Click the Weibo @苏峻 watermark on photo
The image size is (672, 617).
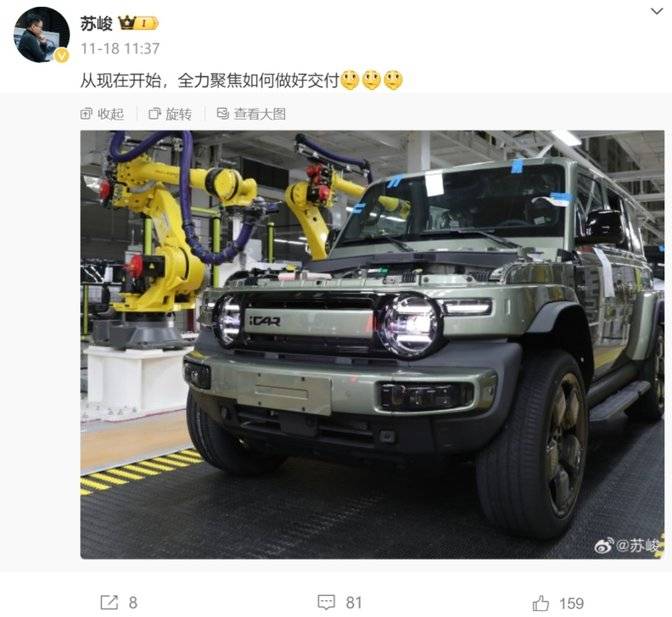[x=628, y=546]
